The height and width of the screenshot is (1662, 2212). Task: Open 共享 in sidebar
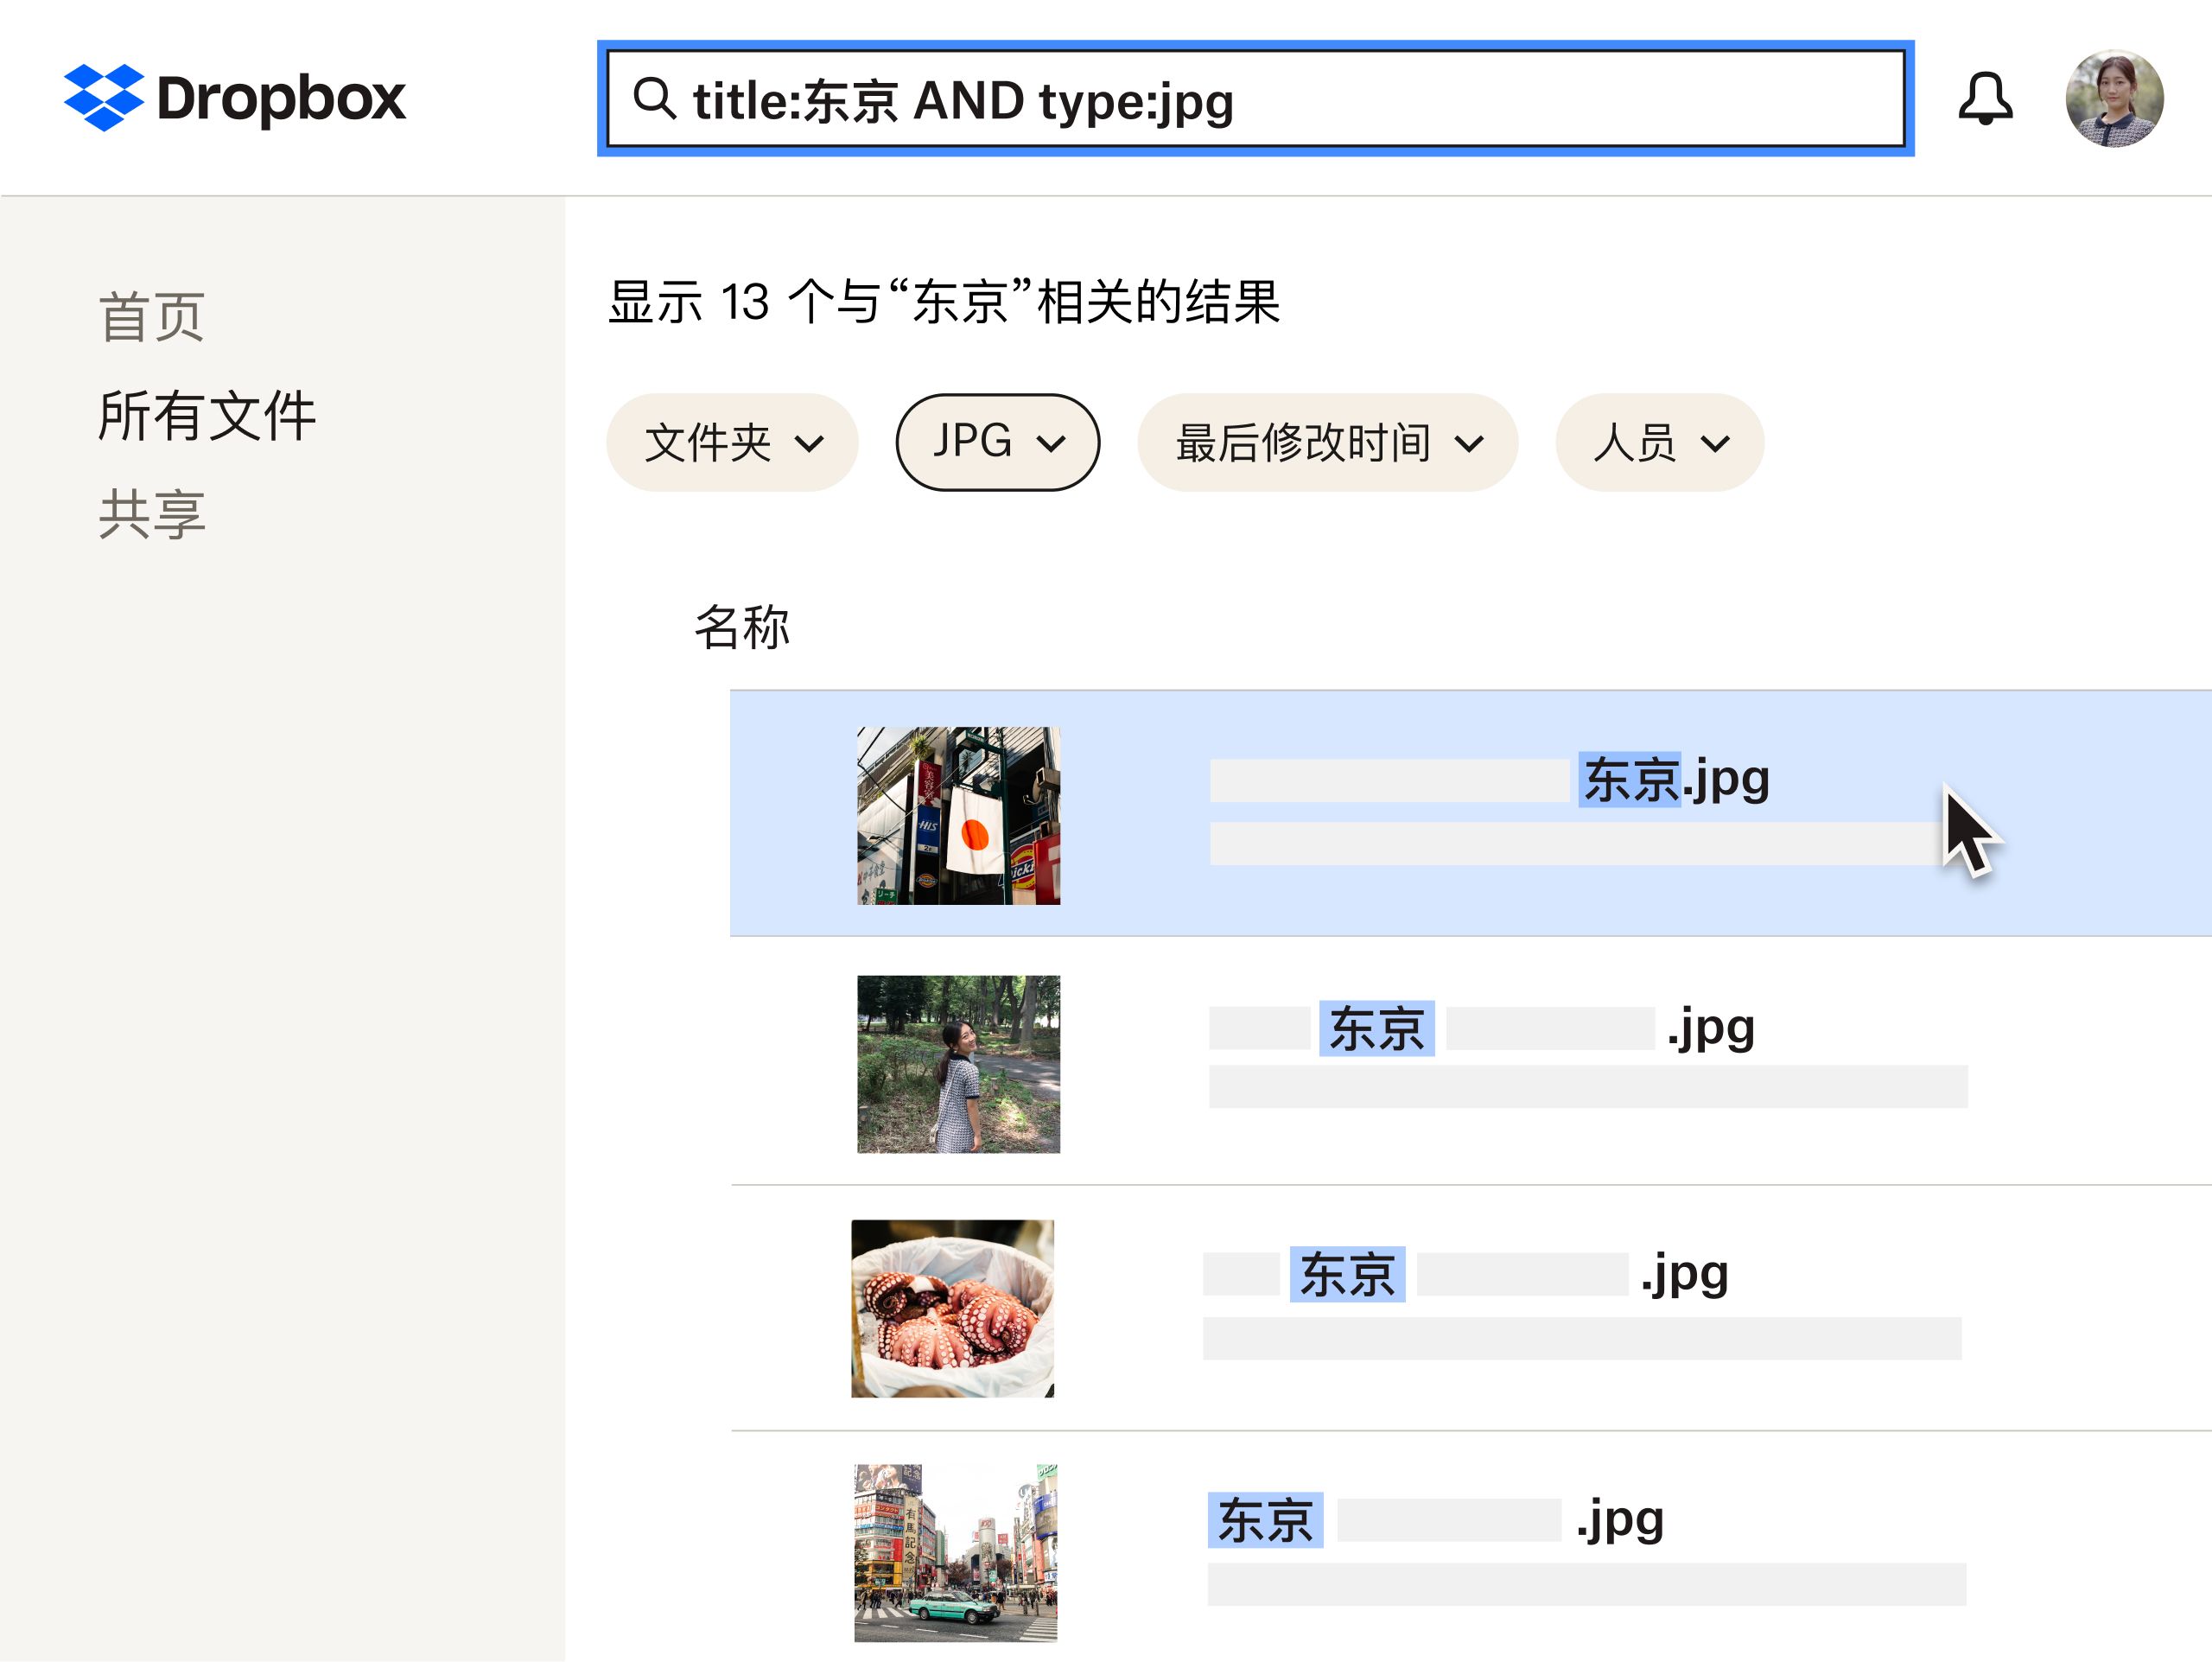point(152,512)
